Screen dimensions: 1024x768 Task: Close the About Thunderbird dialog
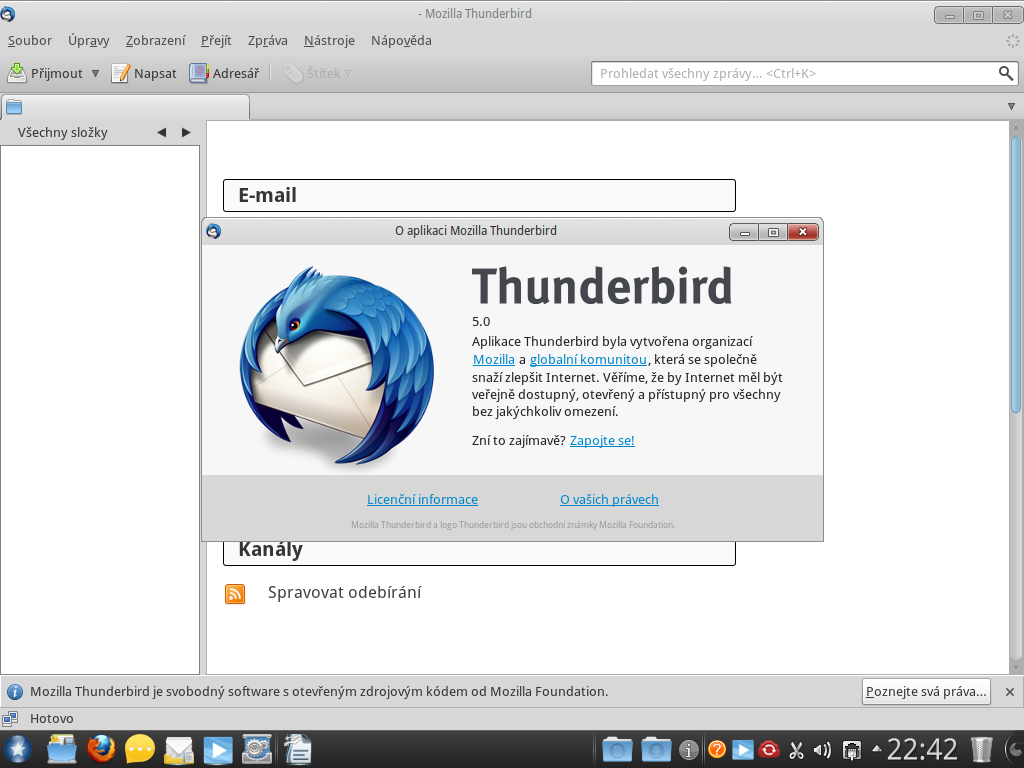tap(803, 232)
